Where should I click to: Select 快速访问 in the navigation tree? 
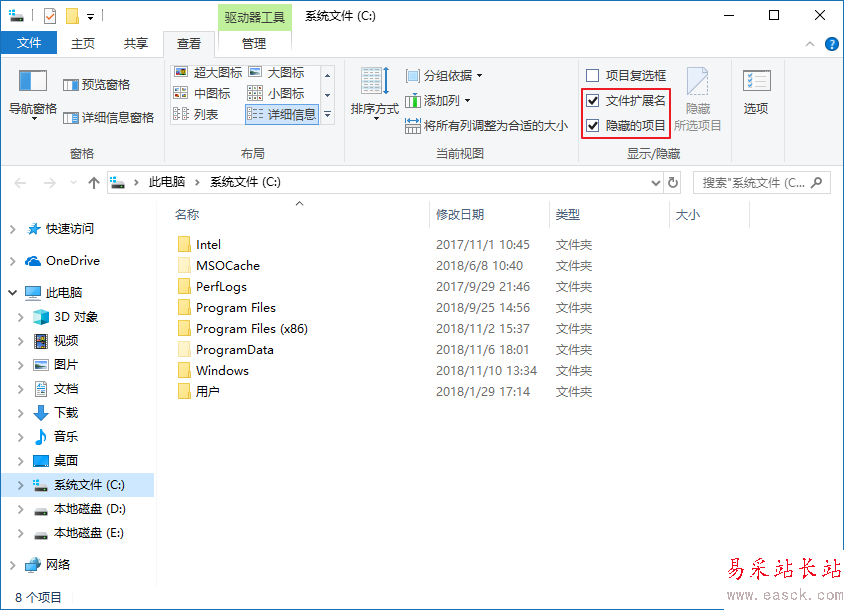click(69, 229)
